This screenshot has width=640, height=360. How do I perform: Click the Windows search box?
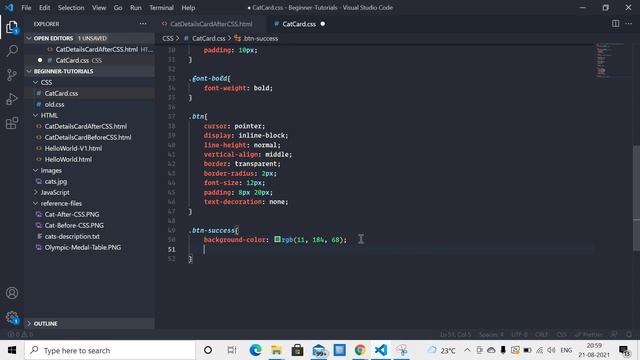pyautogui.click(x=110, y=350)
